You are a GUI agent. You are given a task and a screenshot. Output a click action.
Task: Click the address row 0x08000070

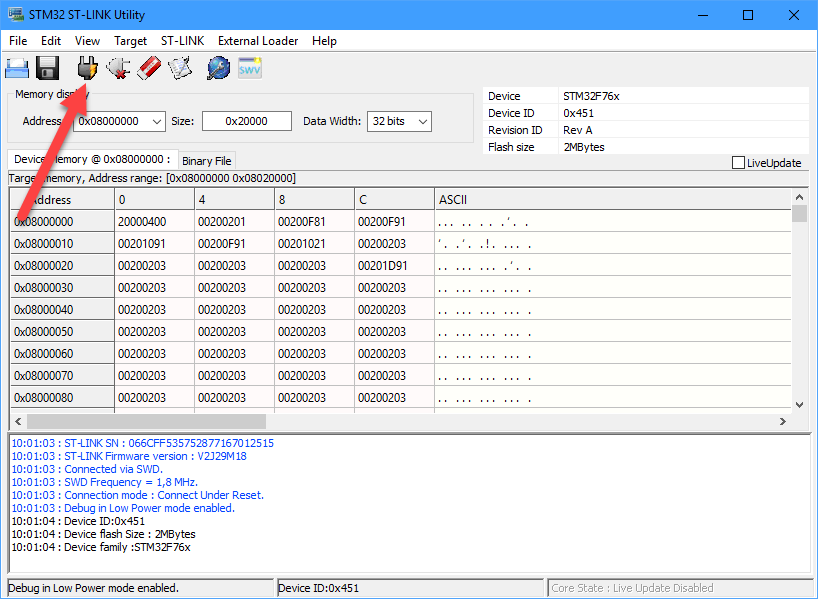click(62, 375)
